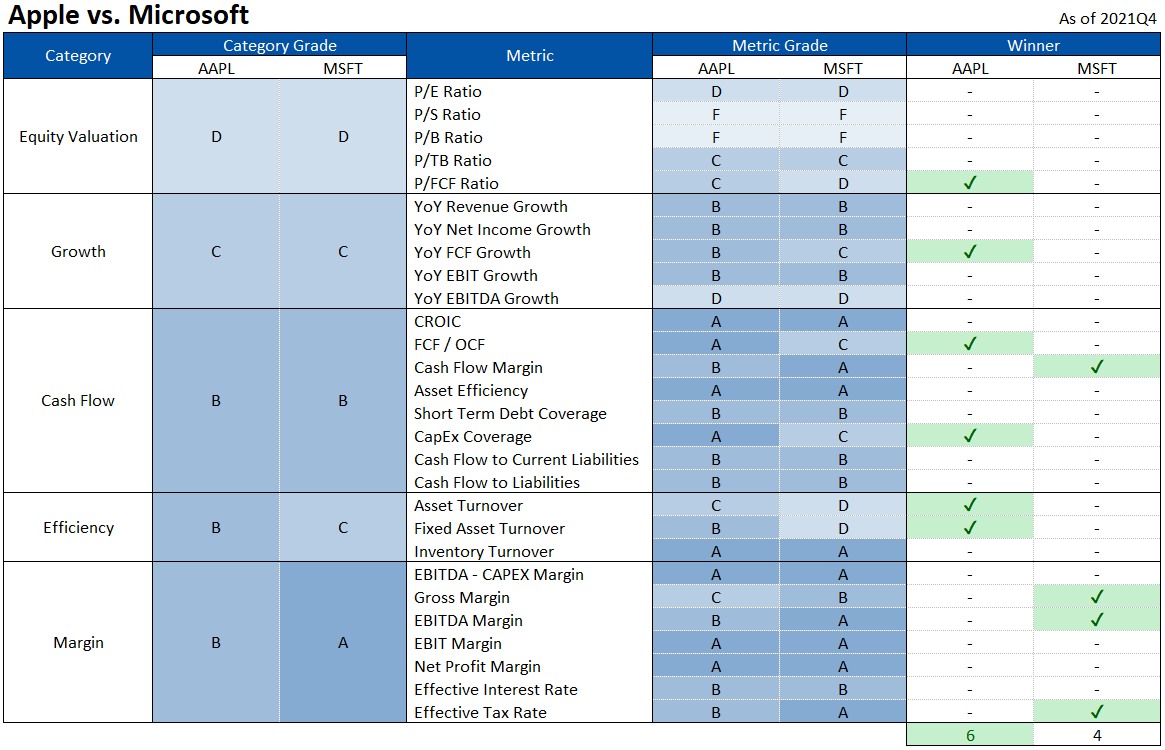The width and height of the screenshot is (1165, 750).
Task: Select the Margin category cell
Action: click(78, 643)
